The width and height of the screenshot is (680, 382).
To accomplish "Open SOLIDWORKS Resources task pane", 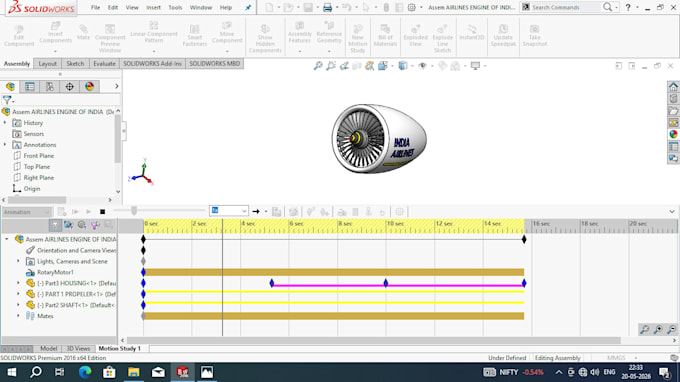I will pos(673,86).
